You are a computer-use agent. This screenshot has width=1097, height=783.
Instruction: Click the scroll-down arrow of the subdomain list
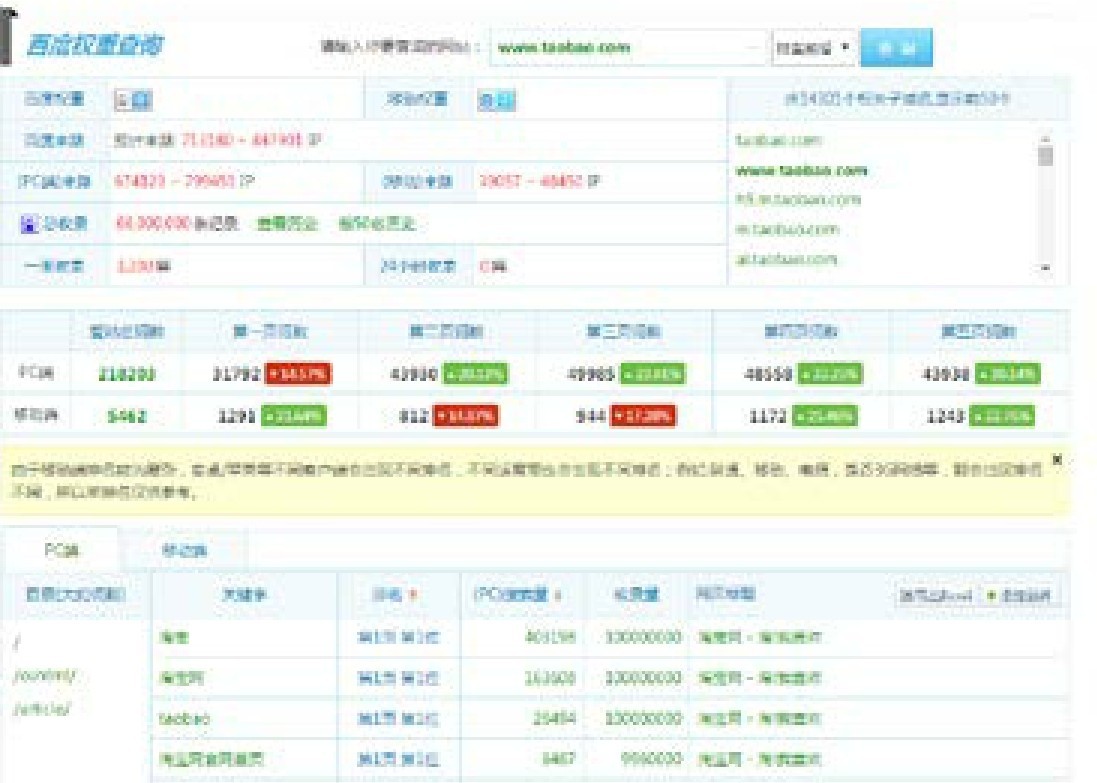pyautogui.click(x=1046, y=268)
